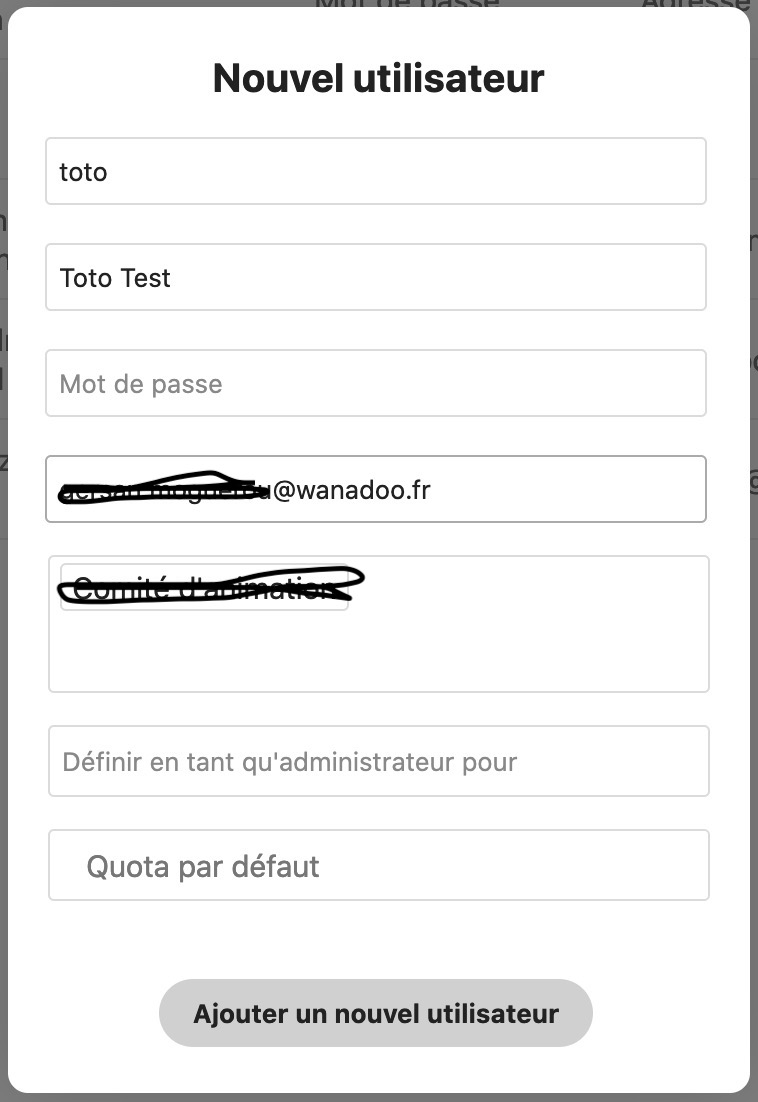The width and height of the screenshot is (758, 1102).
Task: Click the "Quota par défaut" placeholder text
Action: tap(203, 866)
